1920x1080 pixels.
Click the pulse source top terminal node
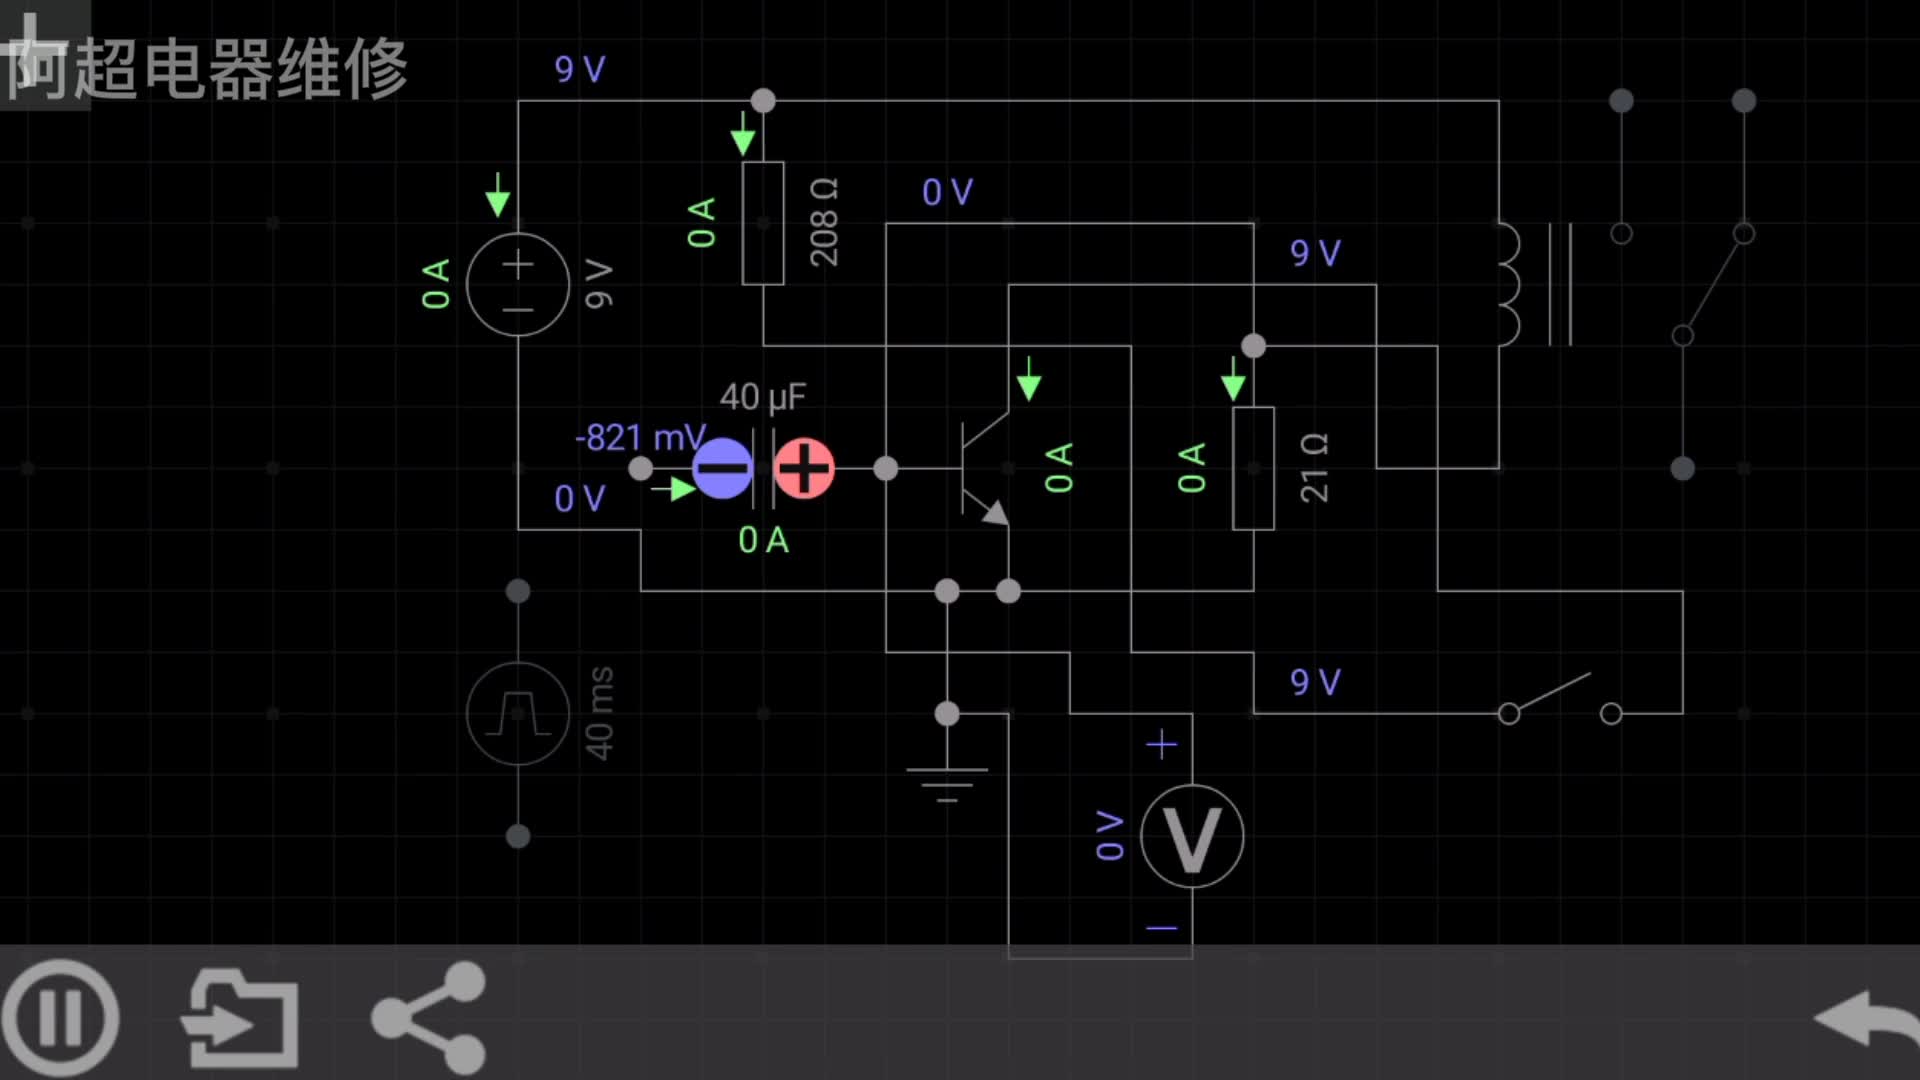518,590
